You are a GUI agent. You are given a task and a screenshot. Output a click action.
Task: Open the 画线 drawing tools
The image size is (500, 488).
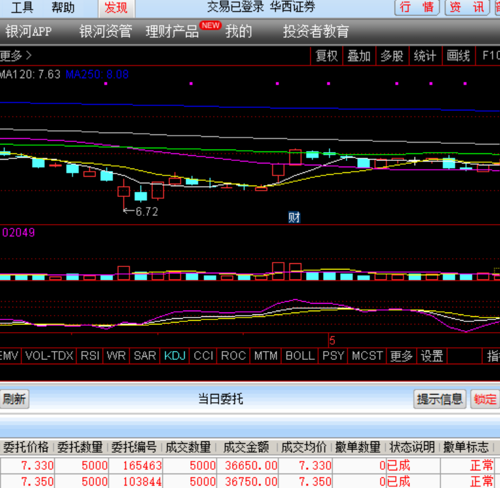pyautogui.click(x=458, y=56)
